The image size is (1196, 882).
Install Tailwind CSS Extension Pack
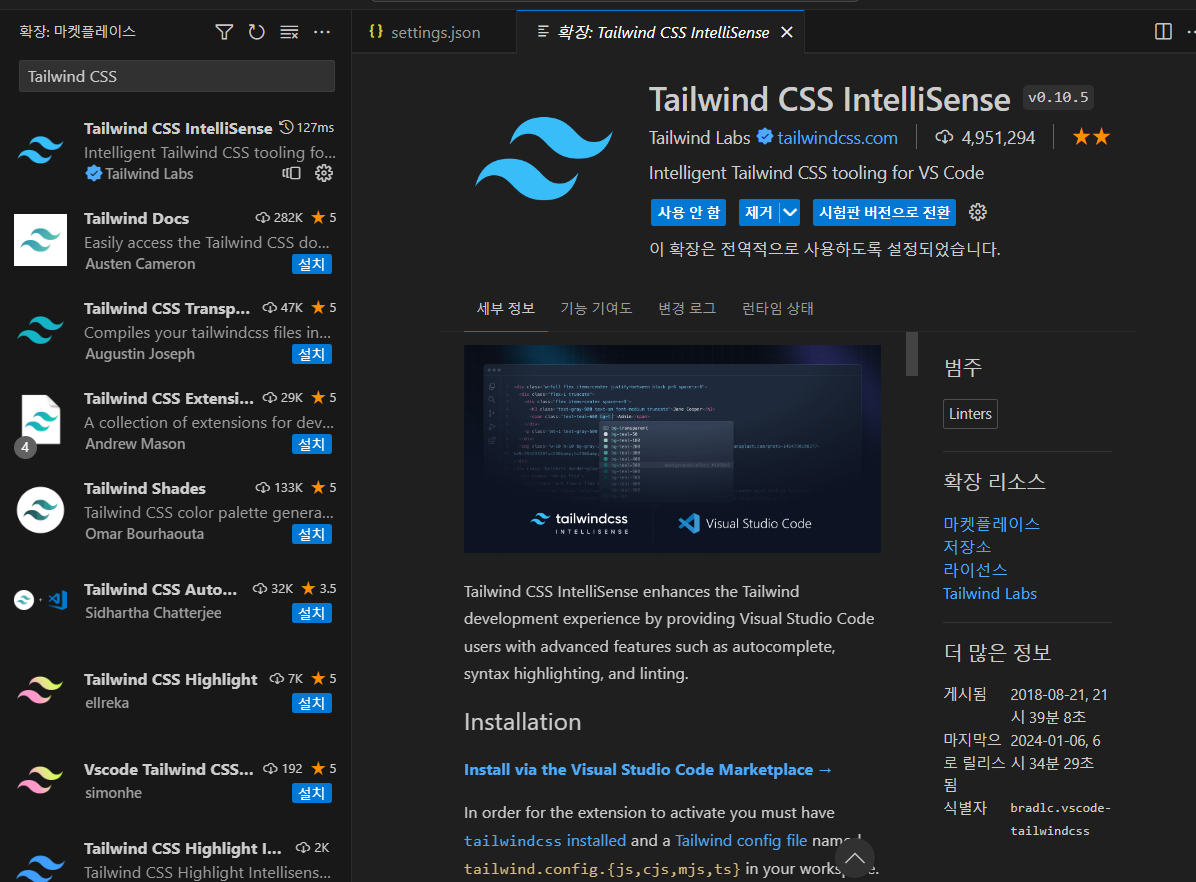point(311,444)
